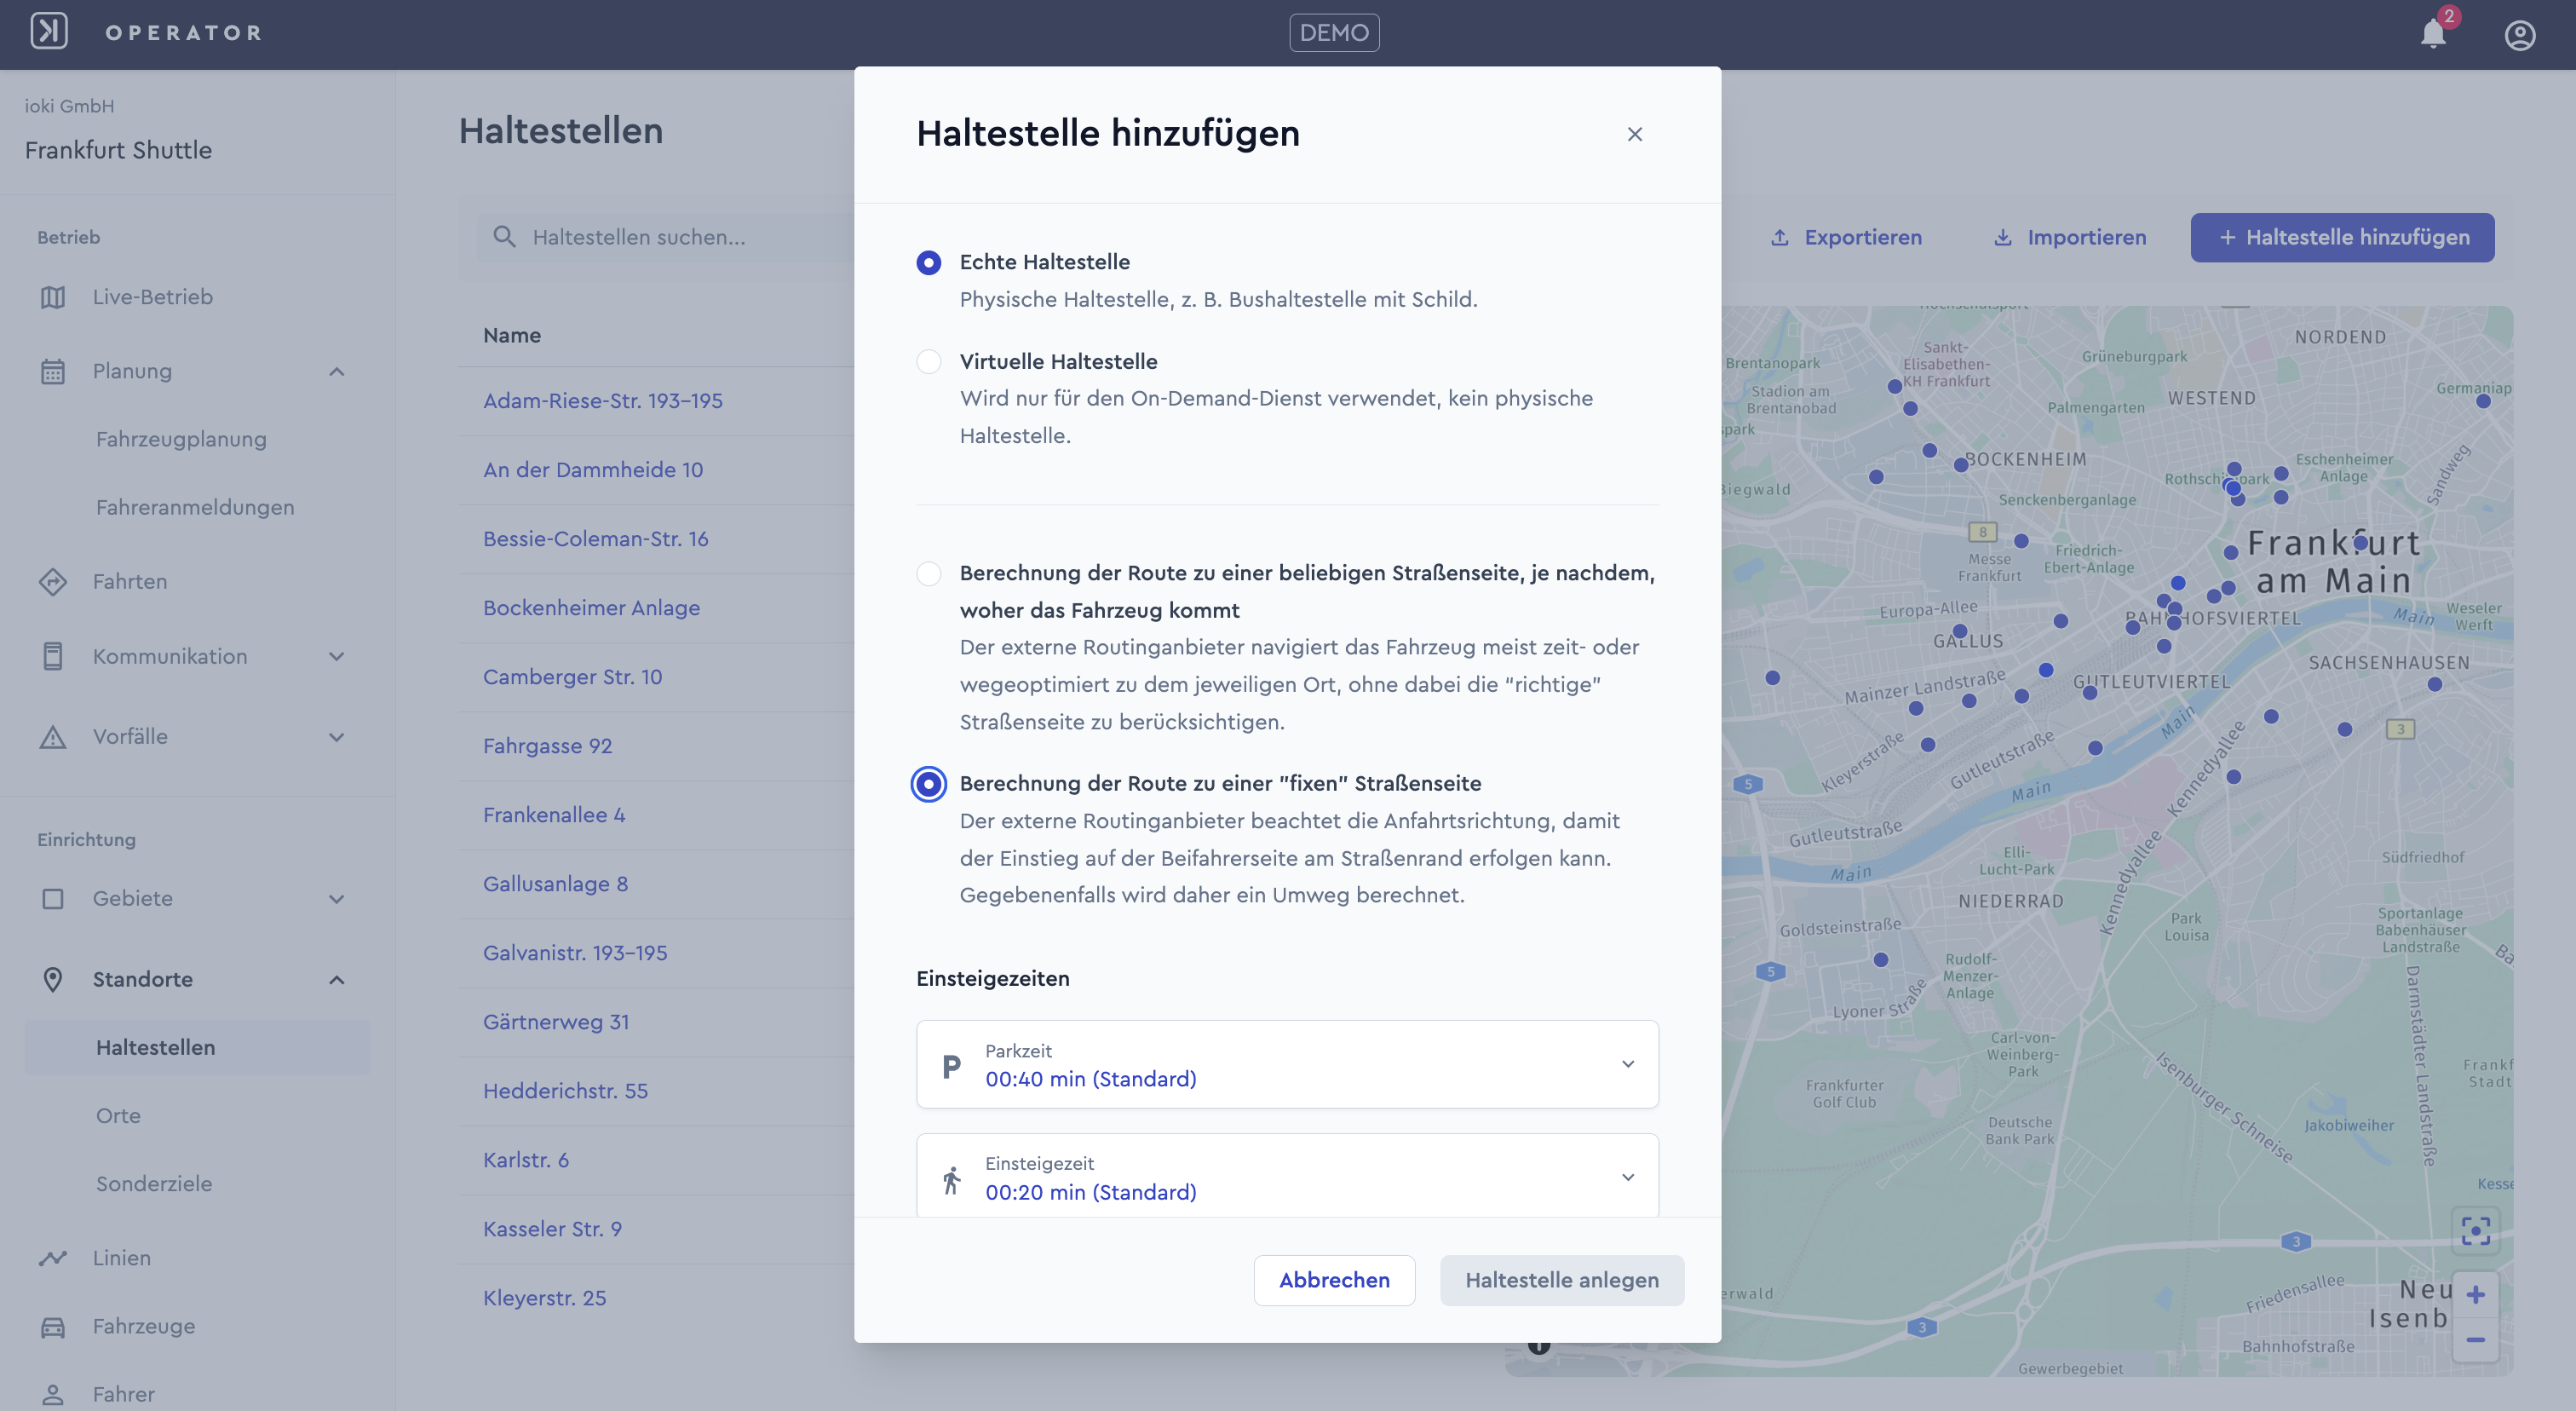This screenshot has height=1411, width=2576.
Task: Click the ioki Operator logo icon
Action: [x=49, y=32]
